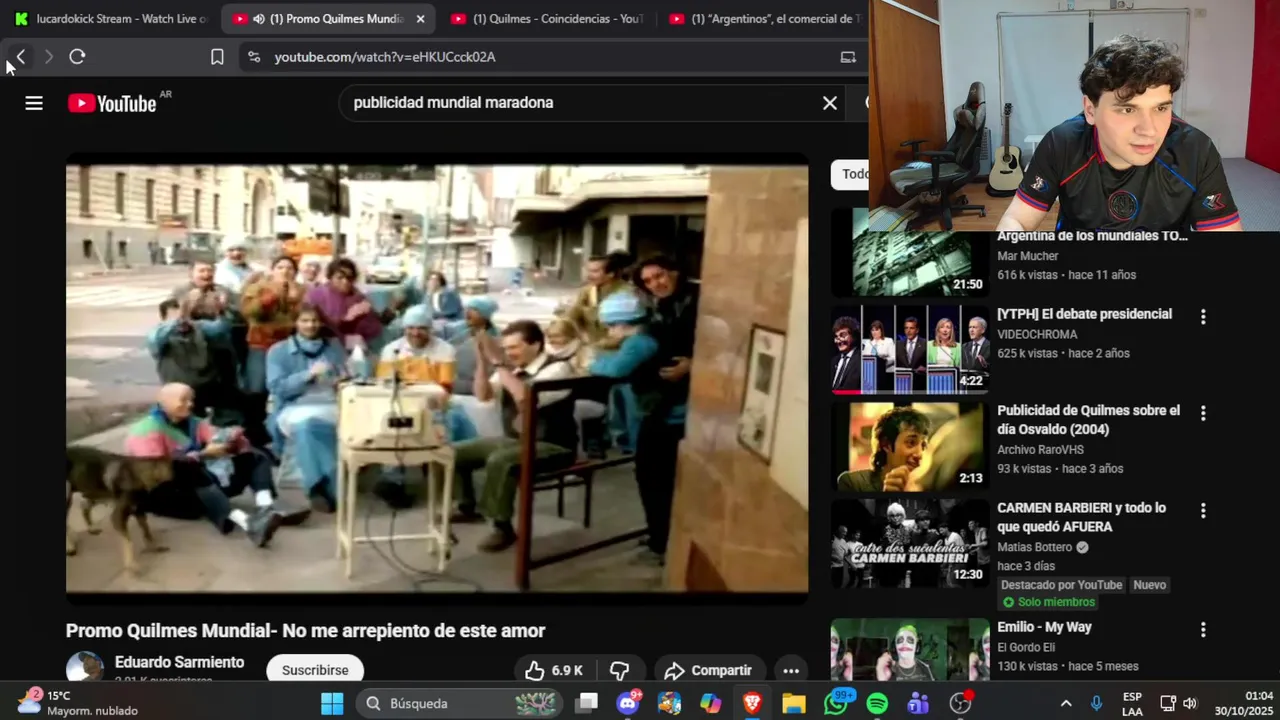
Task: Open WhatsApp from the taskbar
Action: 836,703
